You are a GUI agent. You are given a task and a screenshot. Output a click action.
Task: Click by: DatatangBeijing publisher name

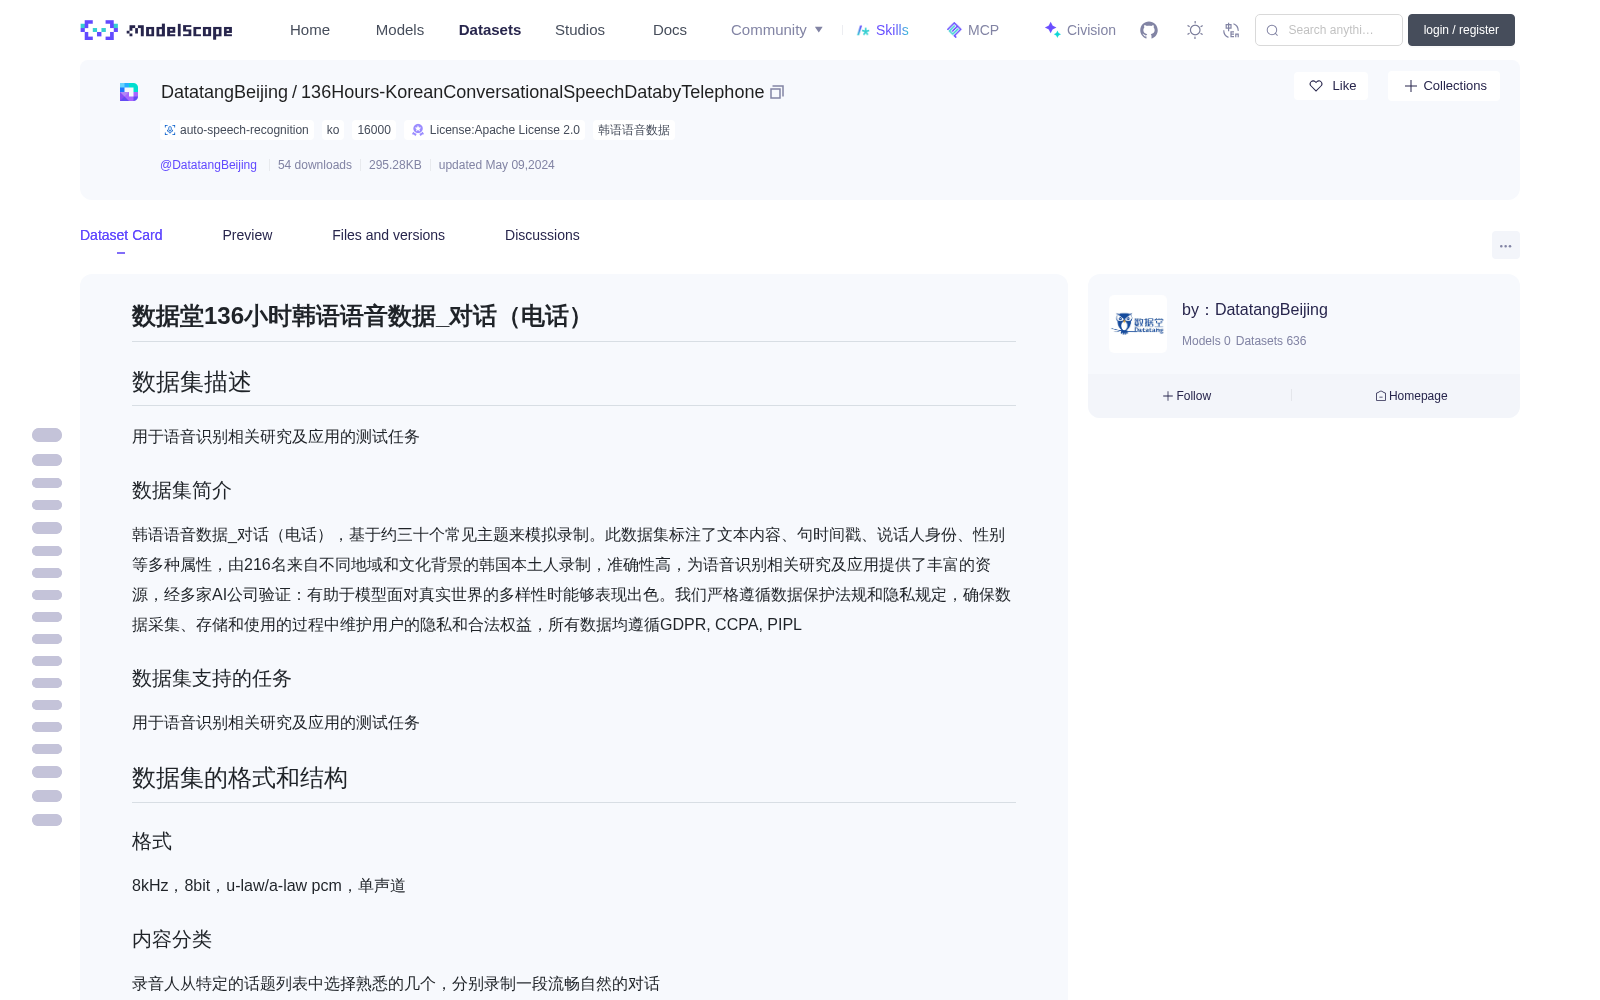pyautogui.click(x=1255, y=310)
